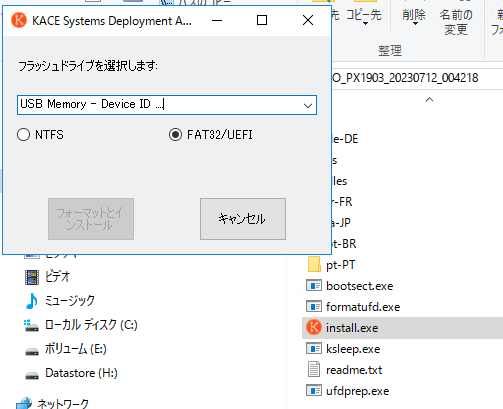Click the ローカル ディスク (C:) drive icon

[x=32, y=325]
